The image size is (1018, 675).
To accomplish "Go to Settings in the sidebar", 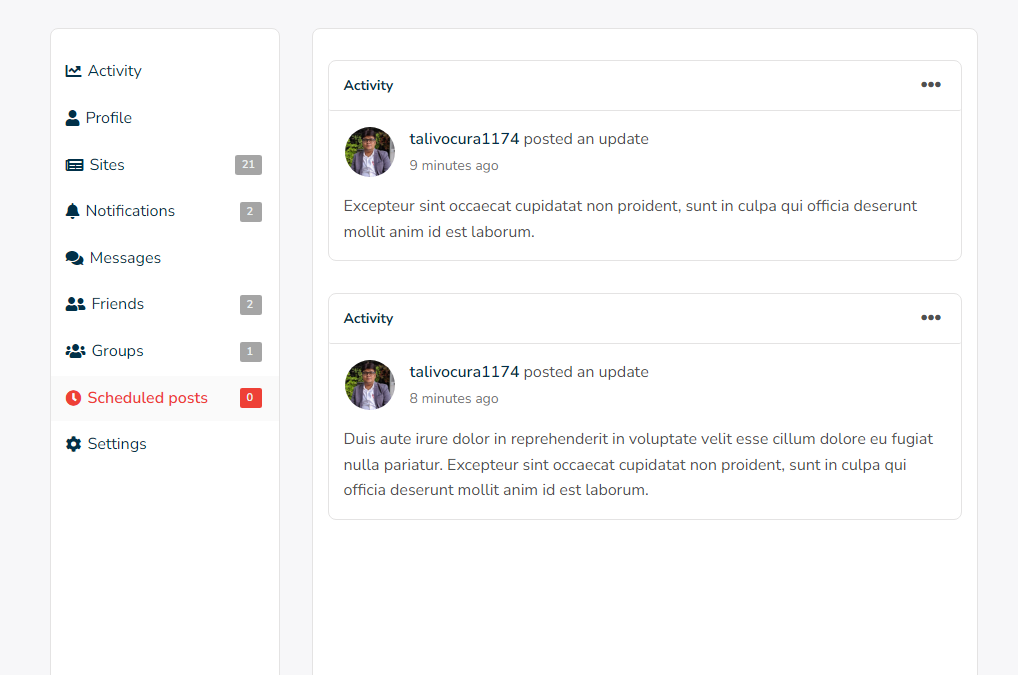I will [x=117, y=444].
